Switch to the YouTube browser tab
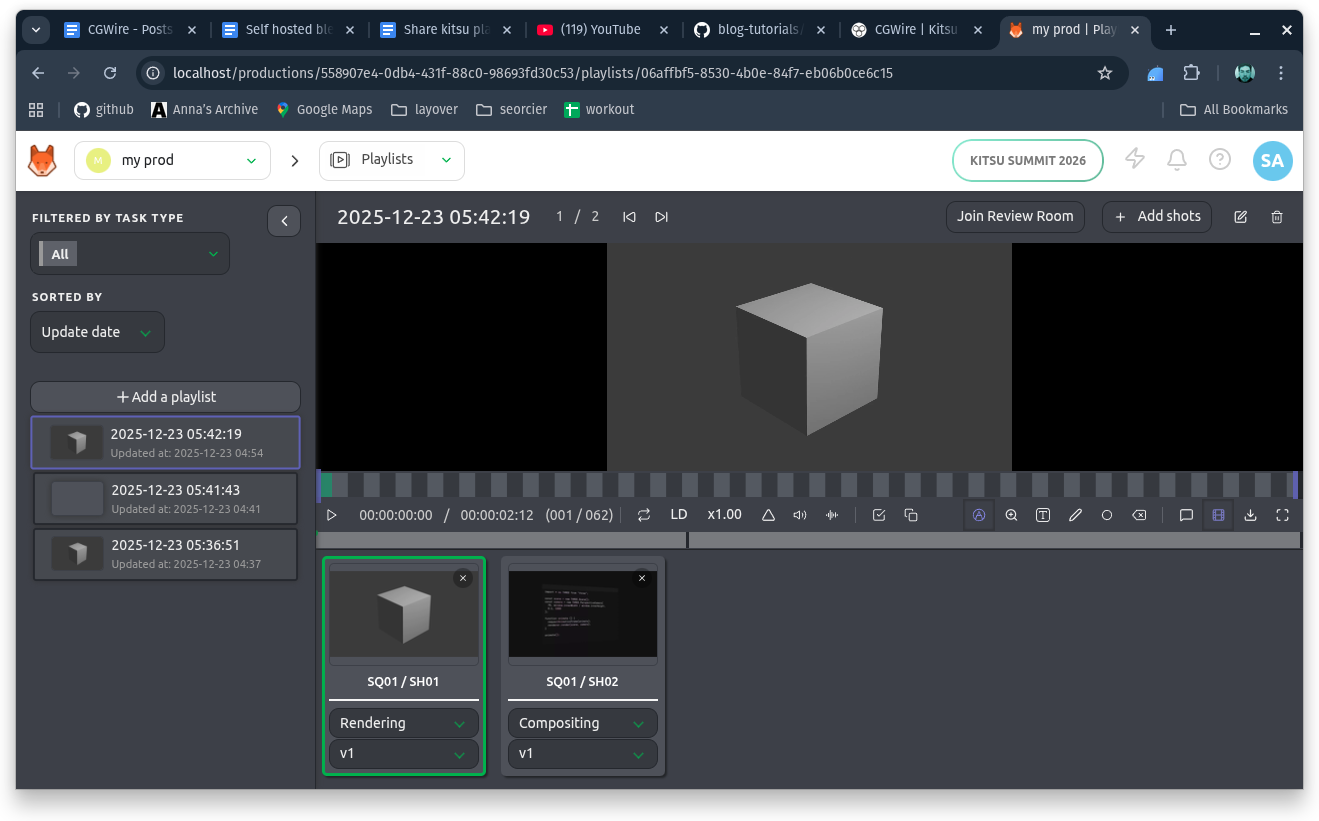Screen dimensions: 1319x821 tap(598, 30)
